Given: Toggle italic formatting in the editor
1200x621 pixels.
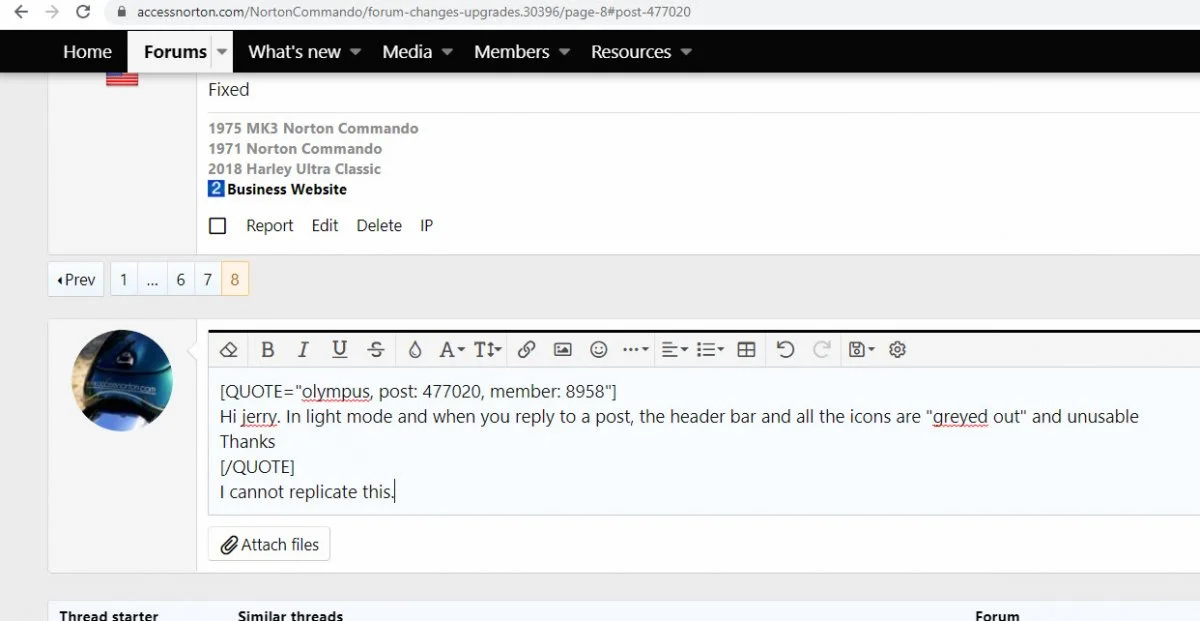Looking at the screenshot, I should (303, 350).
